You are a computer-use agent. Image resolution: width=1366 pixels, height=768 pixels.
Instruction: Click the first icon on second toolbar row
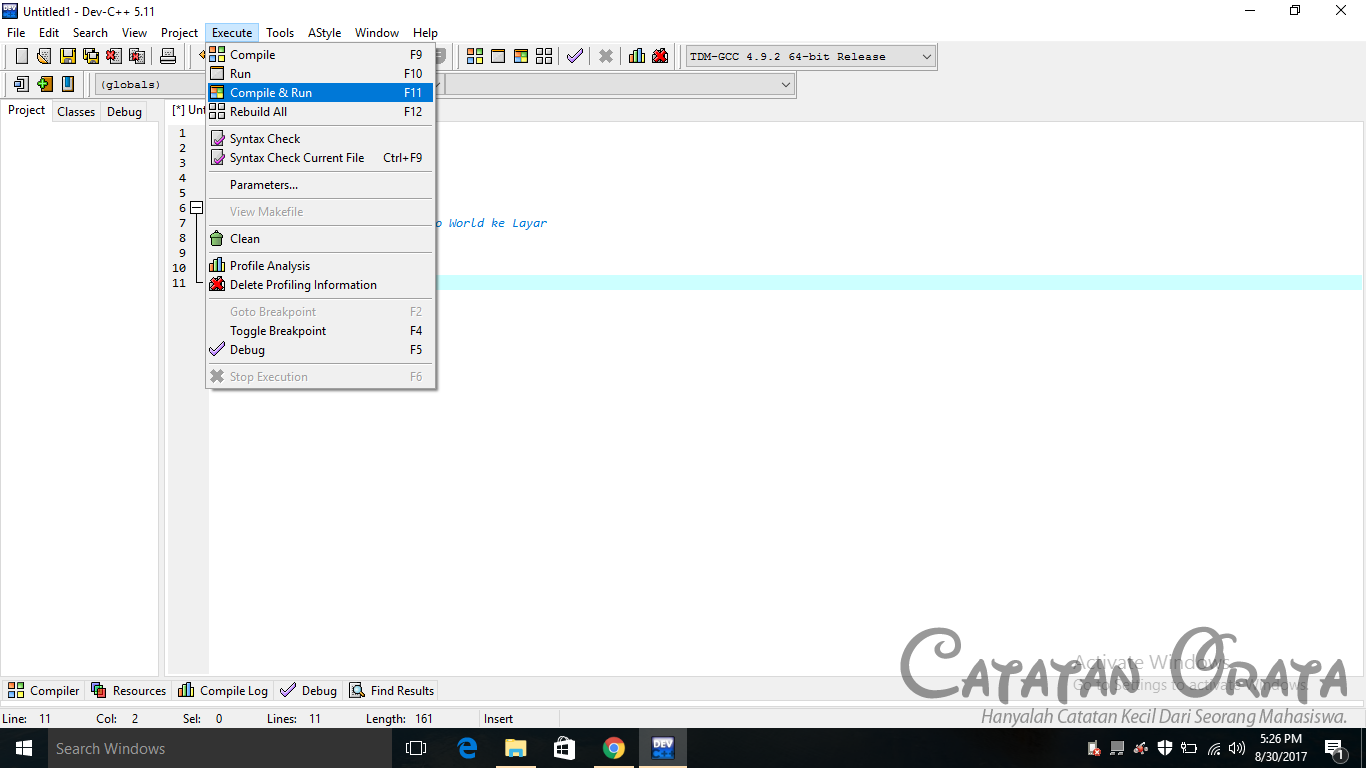pos(21,84)
